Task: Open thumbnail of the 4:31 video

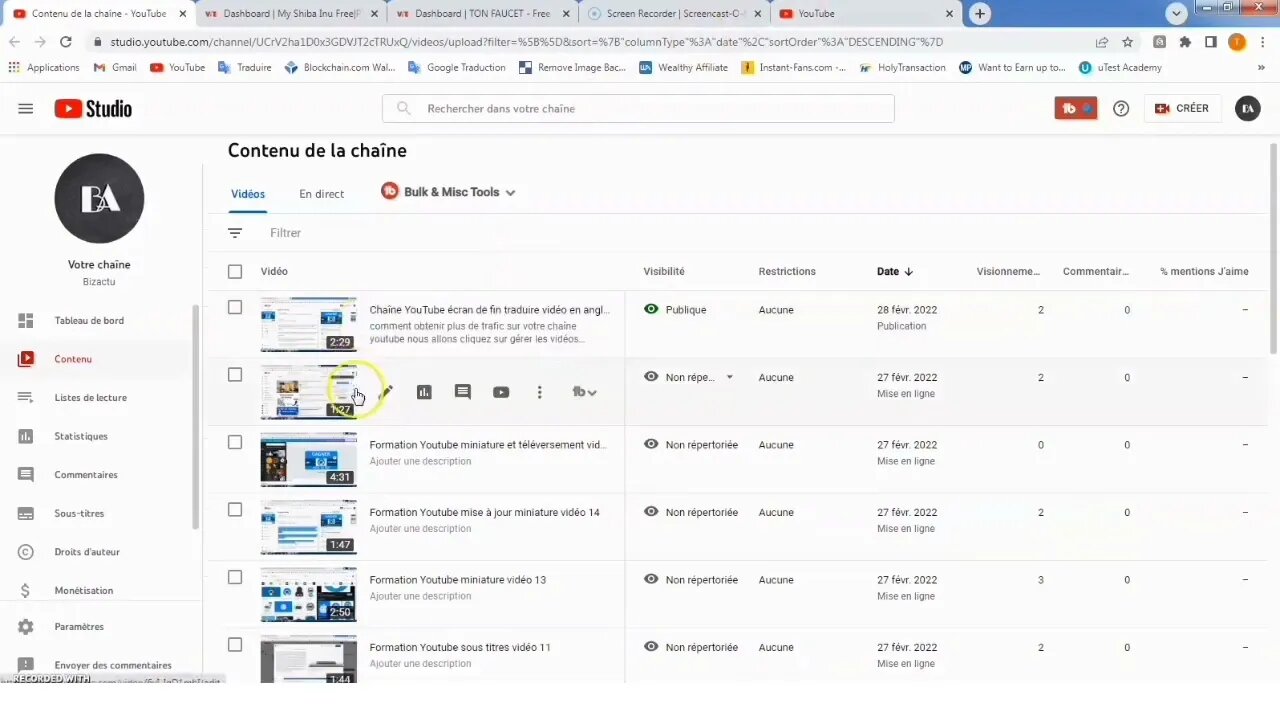Action: click(x=308, y=459)
